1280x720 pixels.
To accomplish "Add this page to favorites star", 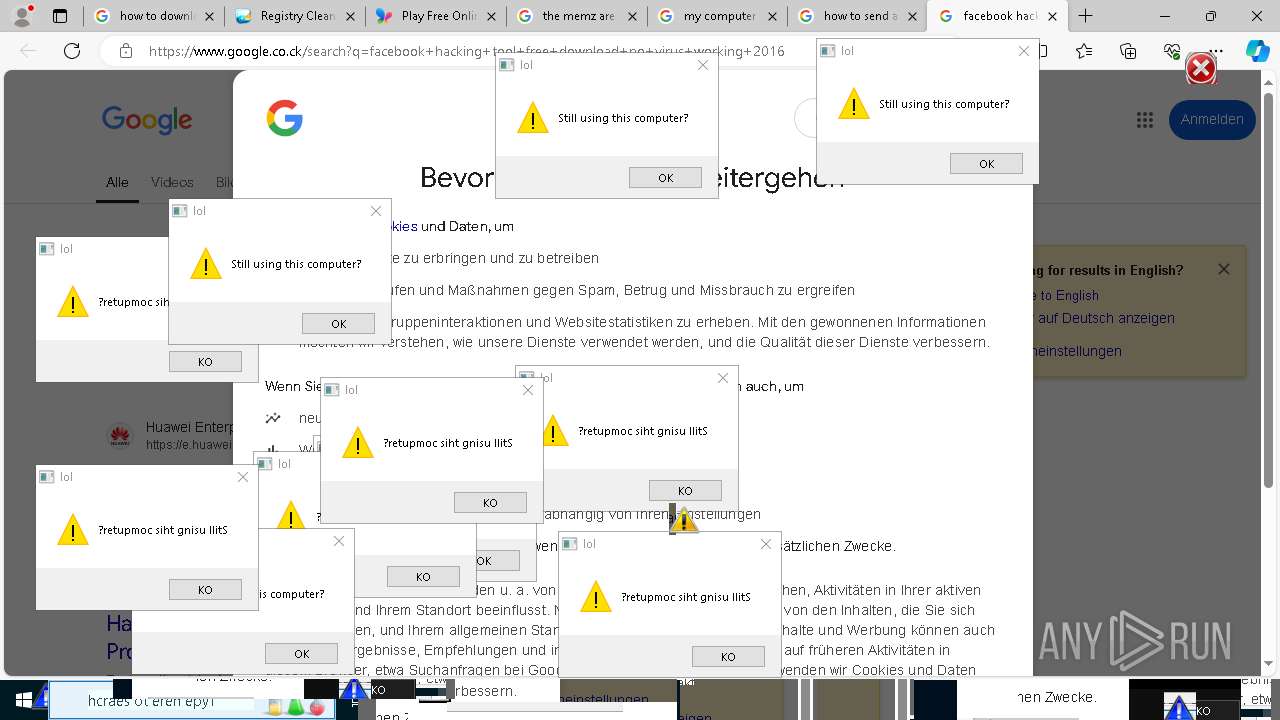I will point(1085,51).
